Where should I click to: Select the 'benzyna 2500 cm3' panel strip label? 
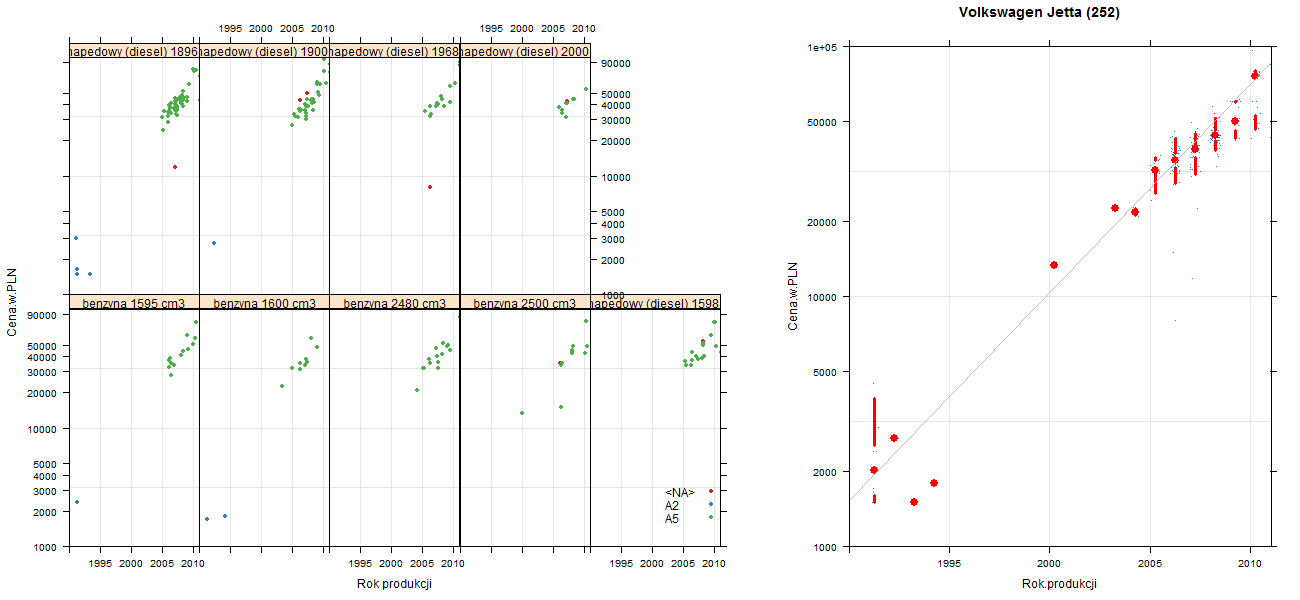(524, 303)
